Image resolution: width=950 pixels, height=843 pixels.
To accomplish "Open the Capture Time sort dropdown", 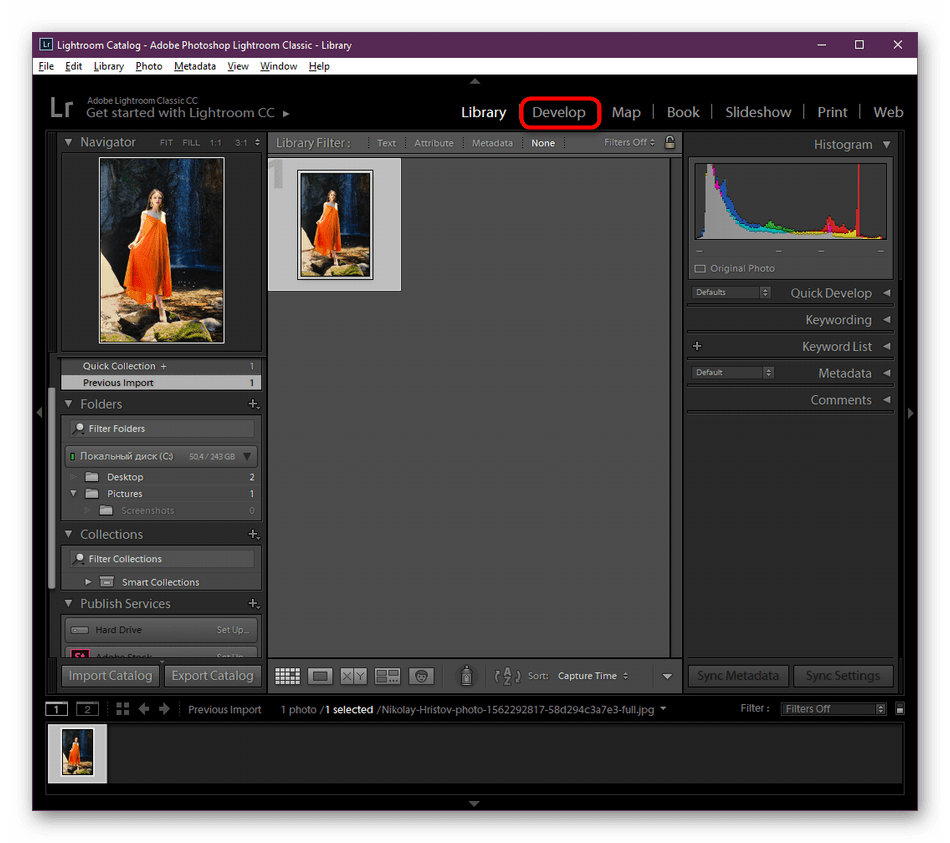I will pyautogui.click(x=593, y=676).
